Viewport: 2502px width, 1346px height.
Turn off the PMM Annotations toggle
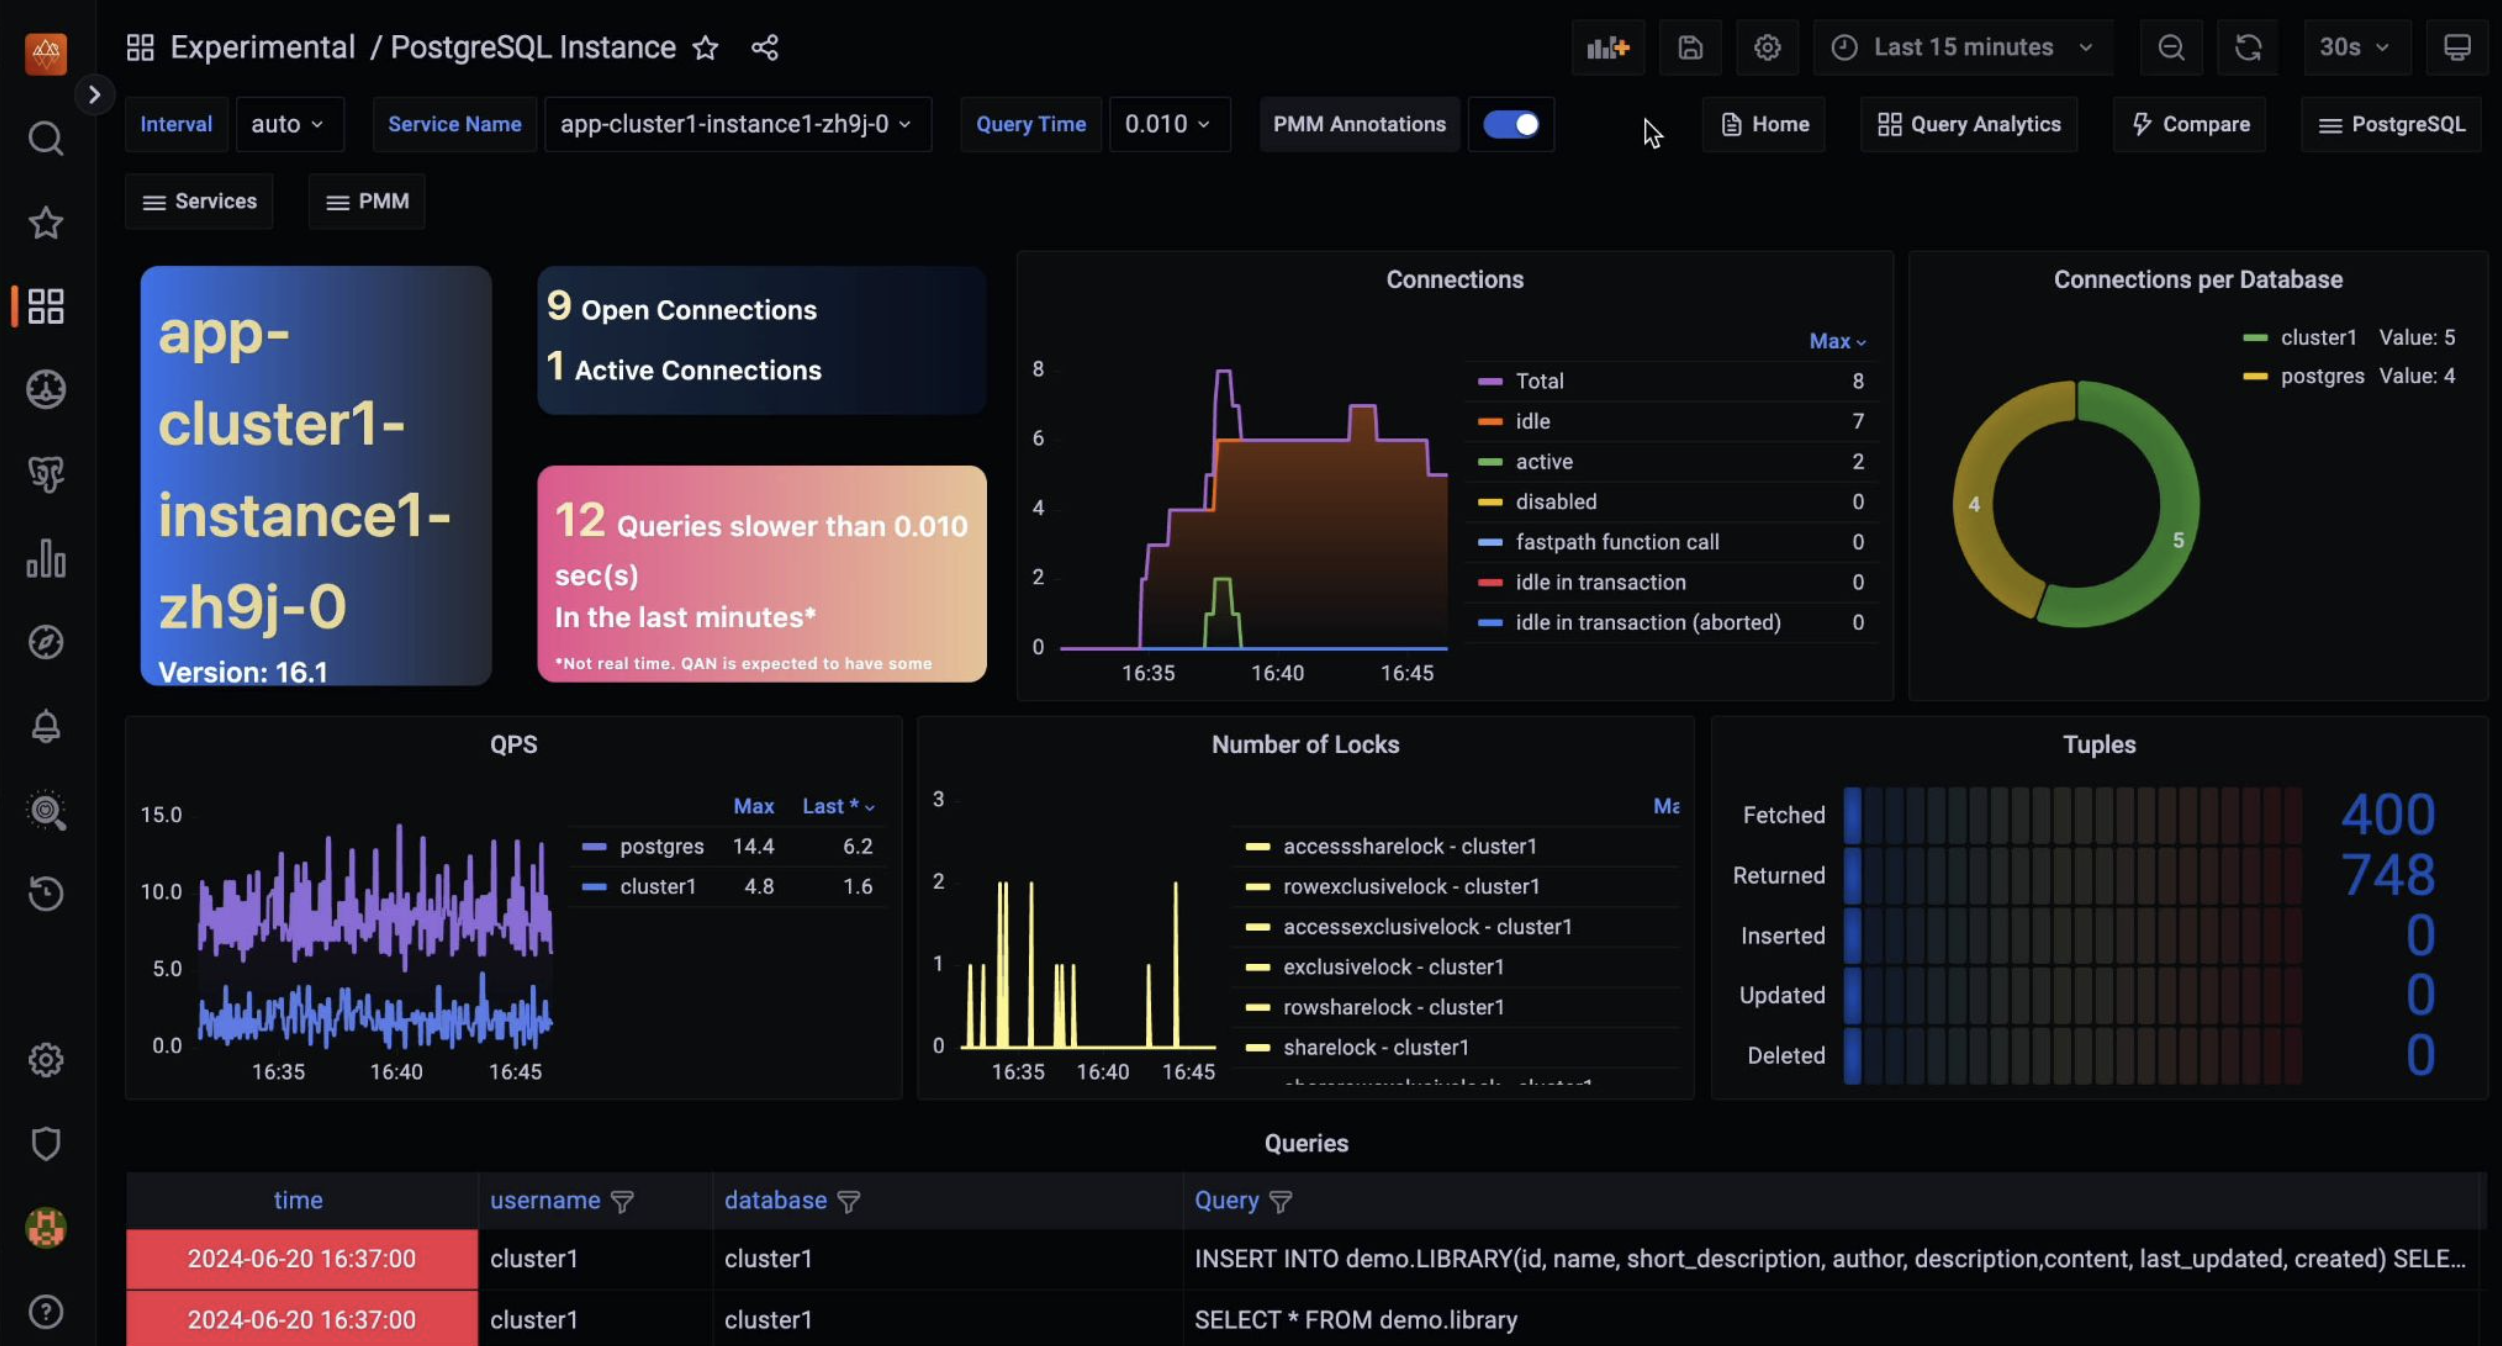point(1511,124)
